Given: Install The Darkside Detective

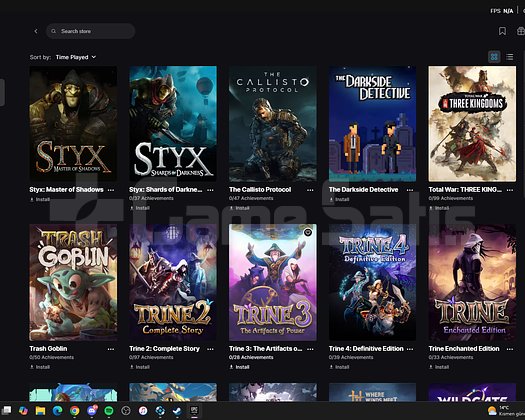Looking at the screenshot, I should click(339, 199).
